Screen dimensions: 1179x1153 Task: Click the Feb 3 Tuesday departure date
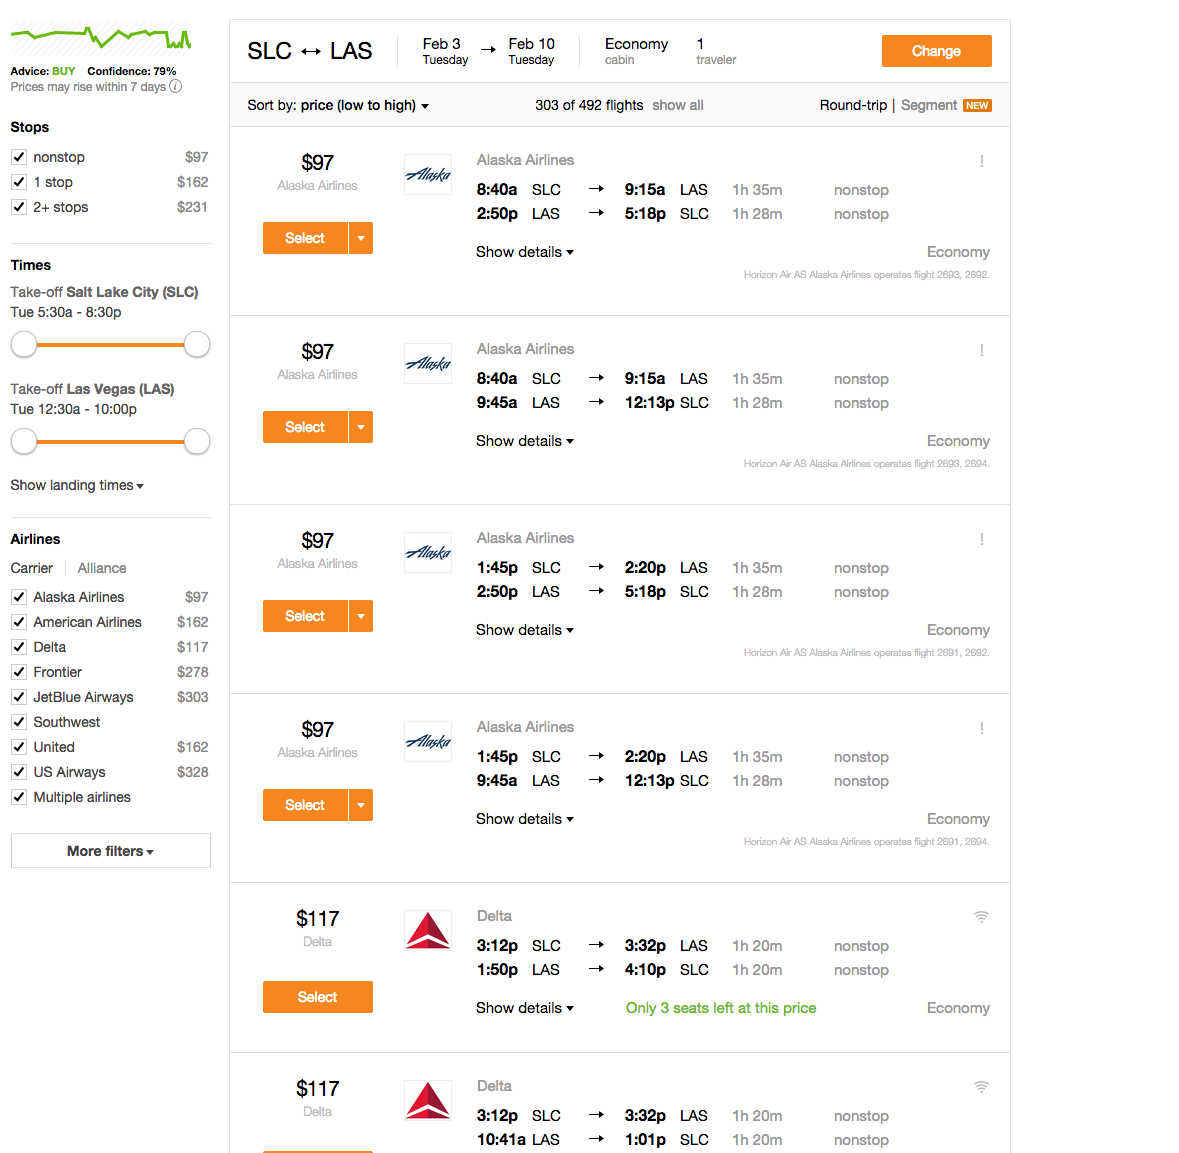tap(445, 51)
